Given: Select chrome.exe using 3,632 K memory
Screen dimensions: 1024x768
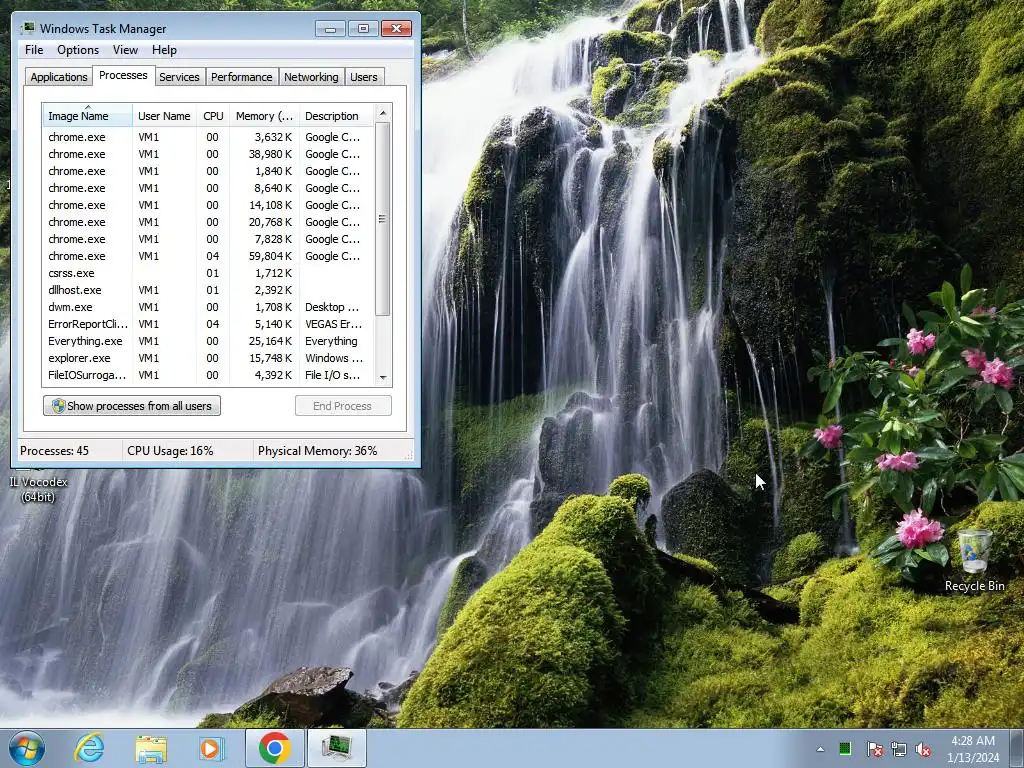Looking at the screenshot, I should [208, 137].
